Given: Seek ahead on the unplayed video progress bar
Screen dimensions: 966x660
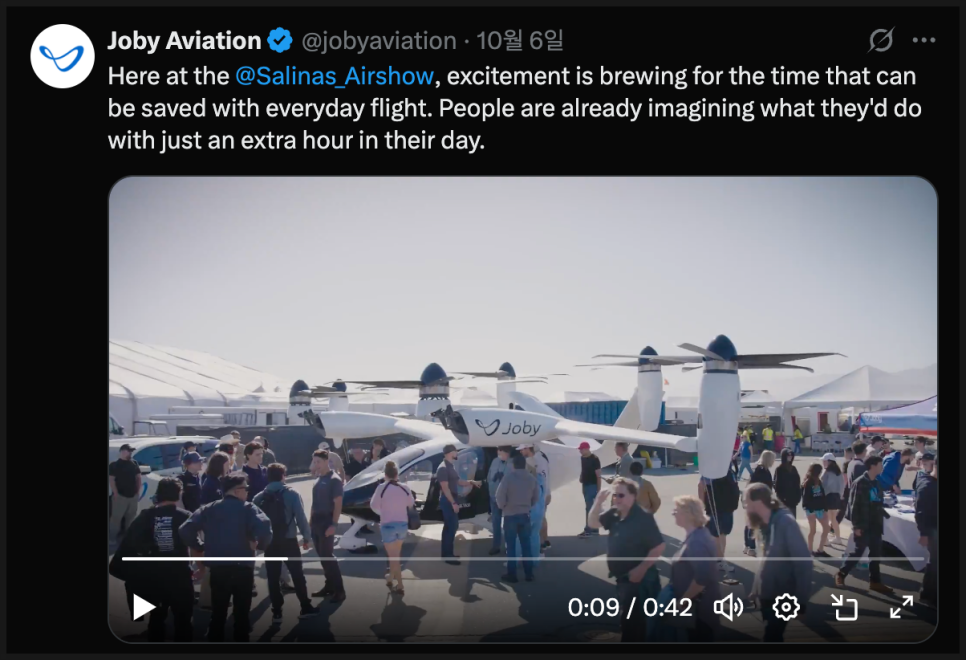Looking at the screenshot, I should (x=600, y=559).
